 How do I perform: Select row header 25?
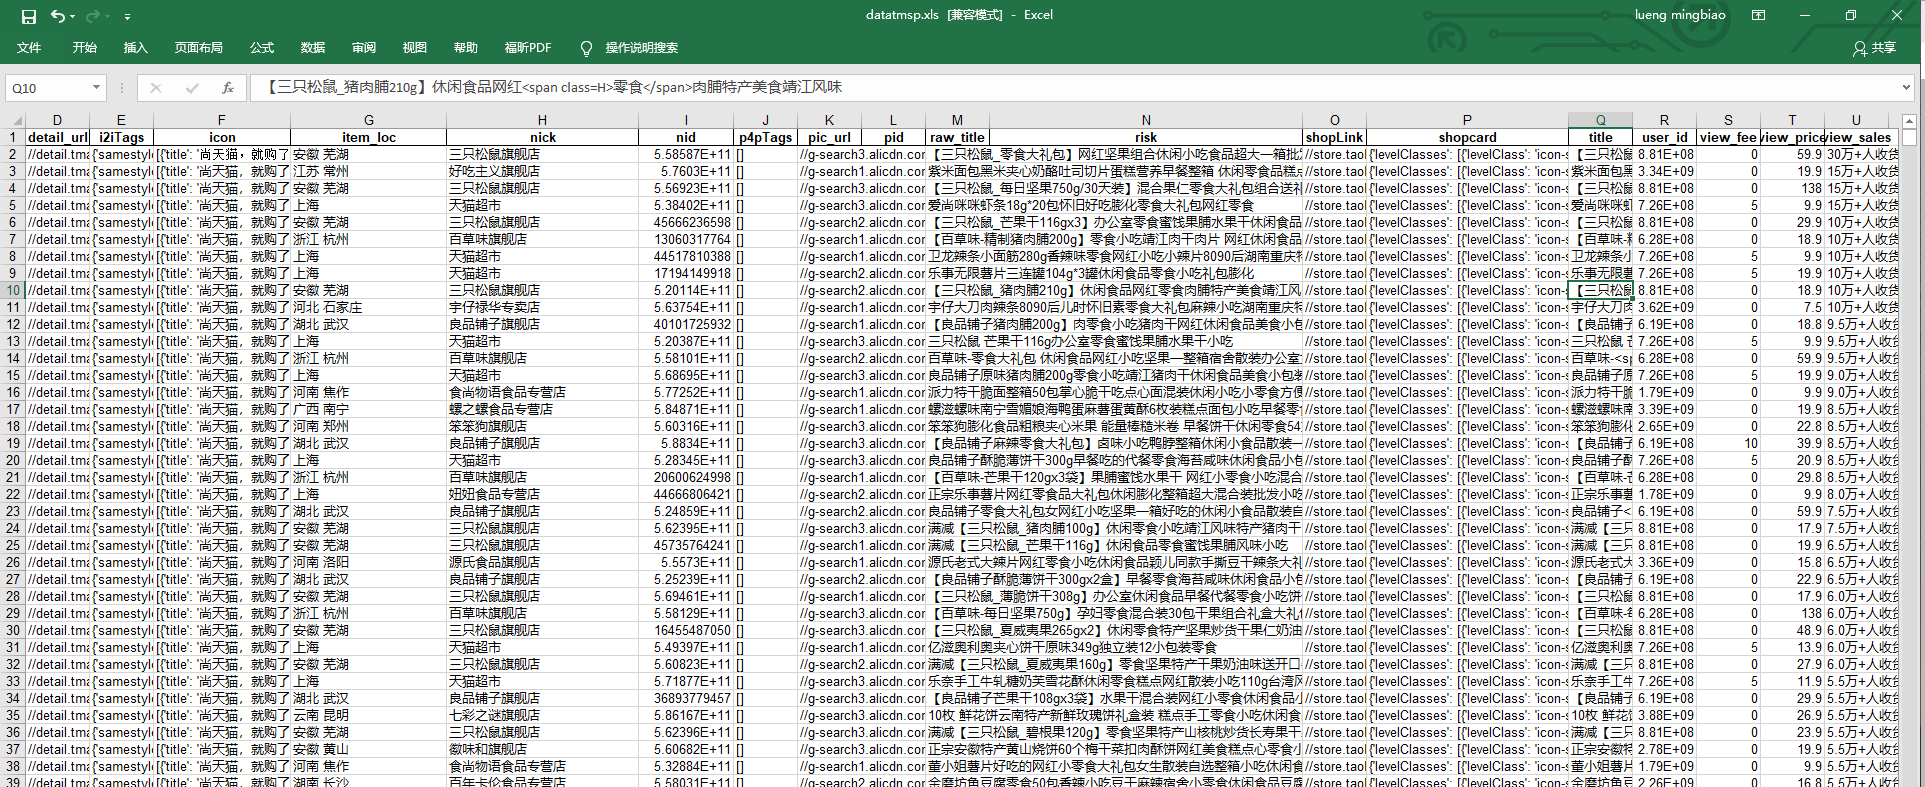click(x=12, y=545)
